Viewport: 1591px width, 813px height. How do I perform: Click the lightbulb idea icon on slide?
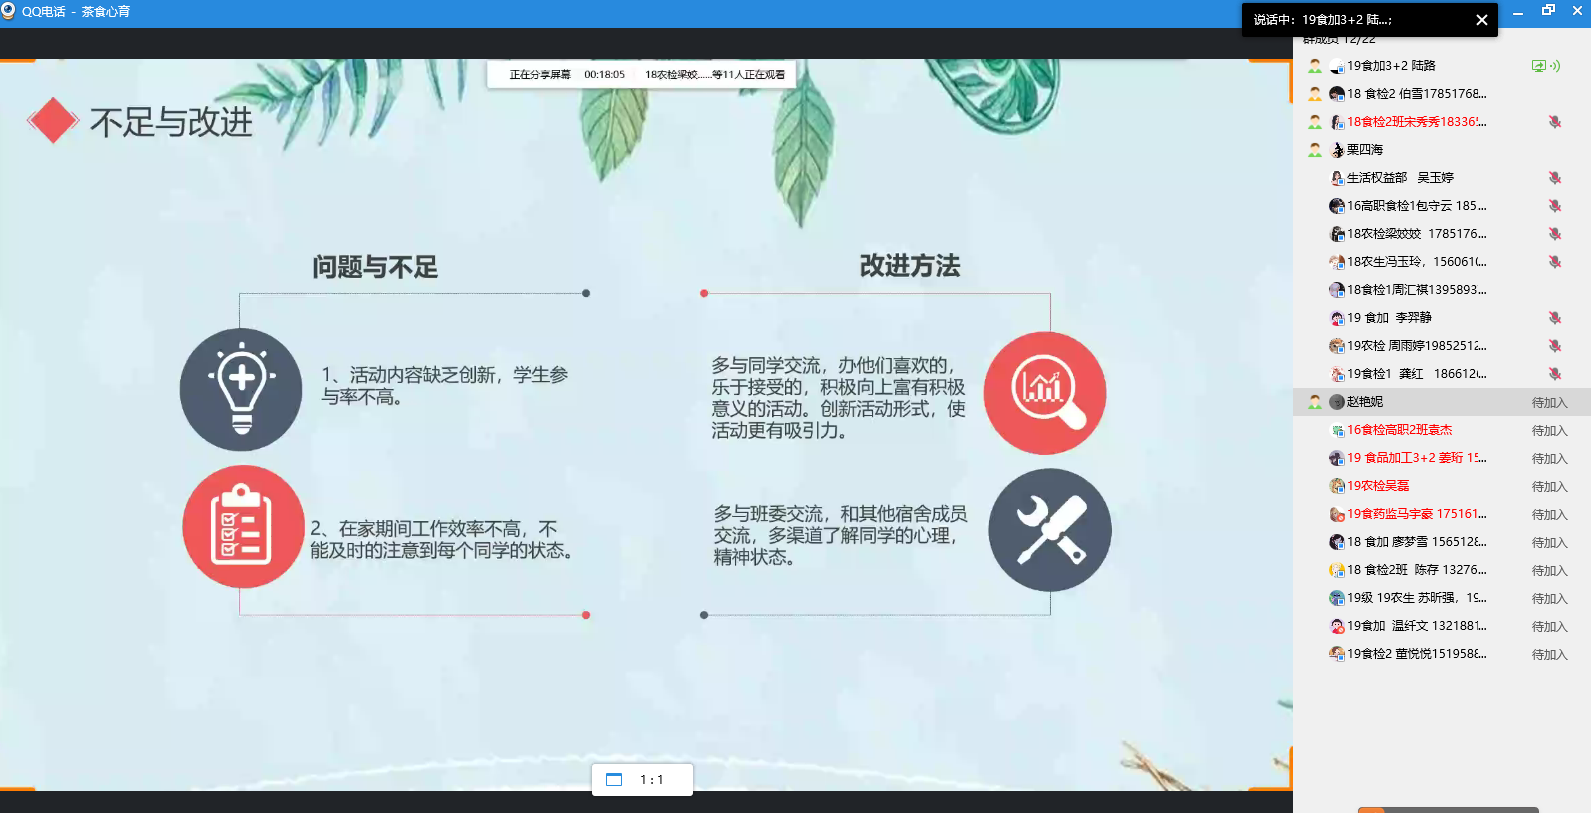[241, 389]
